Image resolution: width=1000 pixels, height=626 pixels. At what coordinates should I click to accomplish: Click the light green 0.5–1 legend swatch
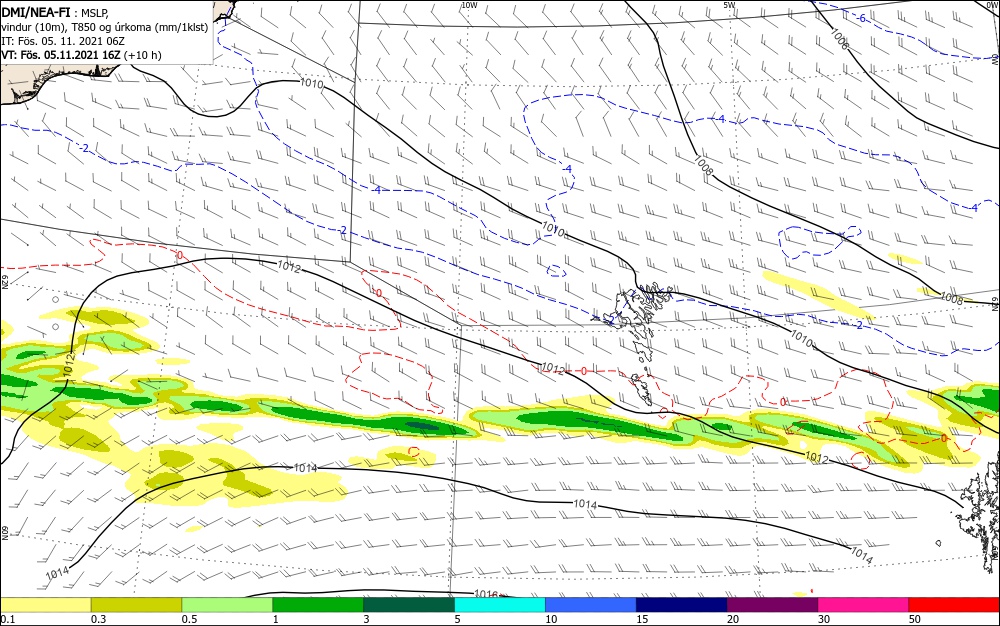[227, 605]
